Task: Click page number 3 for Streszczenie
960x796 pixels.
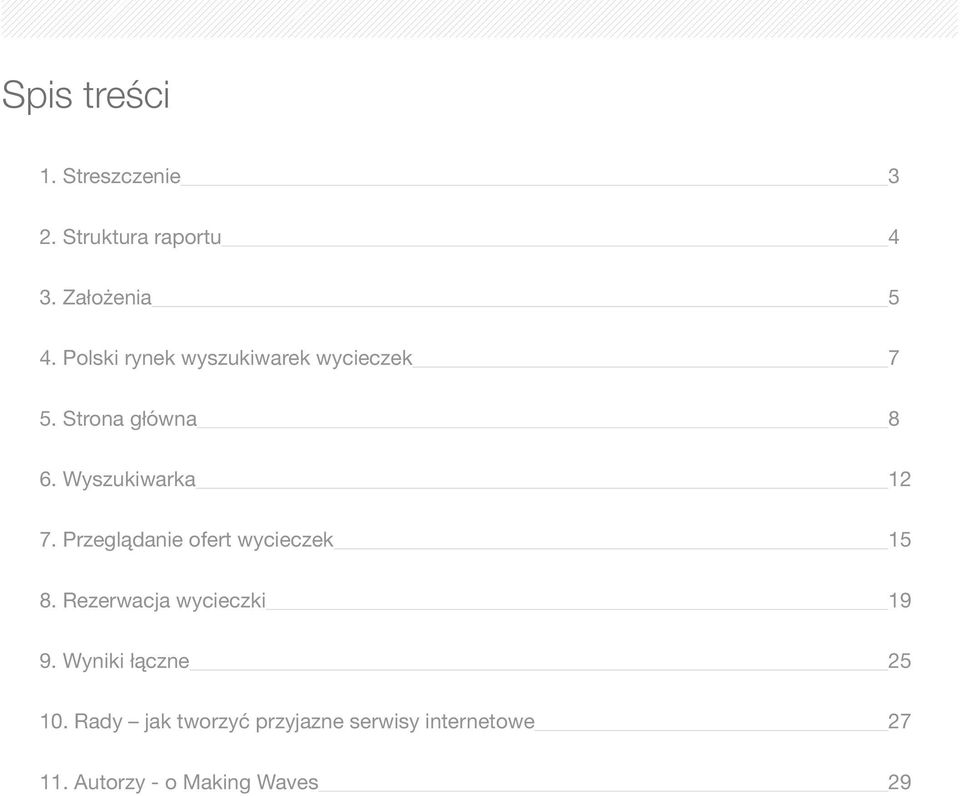Action: coord(894,176)
